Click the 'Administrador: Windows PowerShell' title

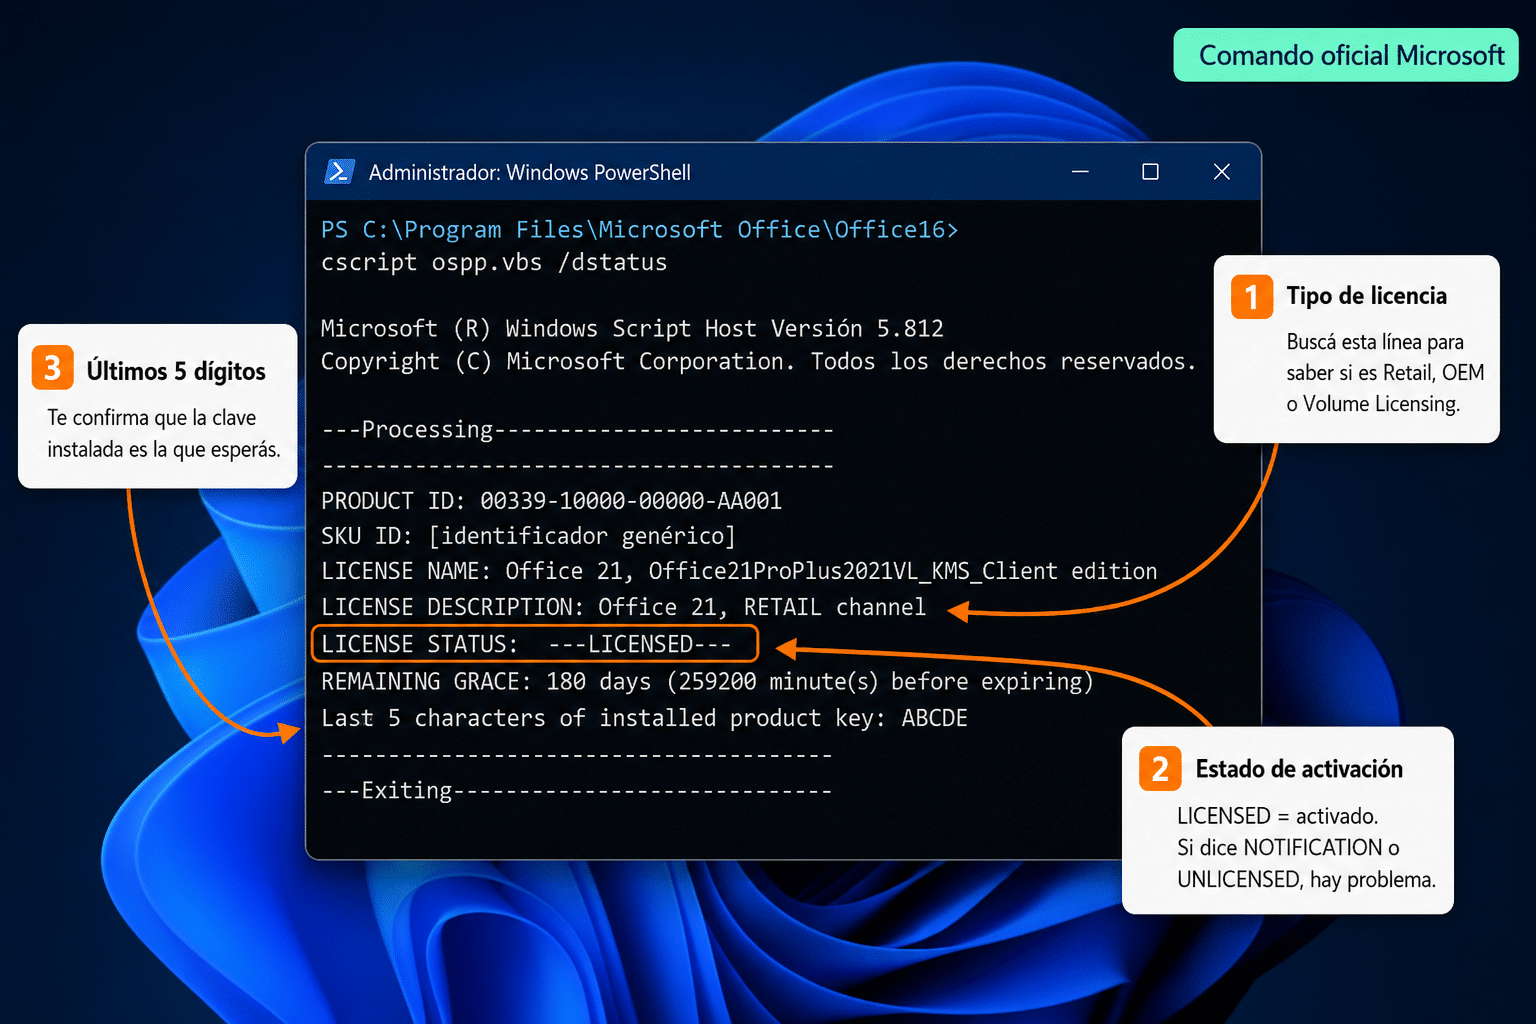click(529, 172)
